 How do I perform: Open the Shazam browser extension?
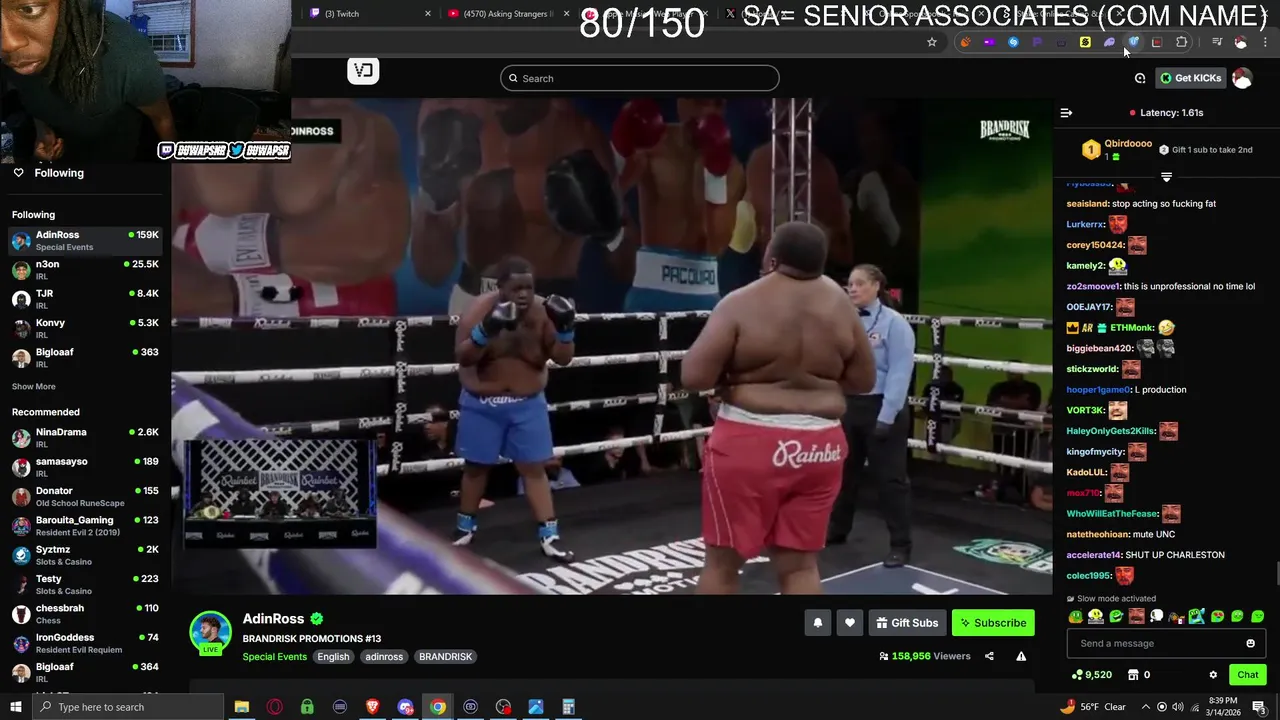pos(1013,42)
